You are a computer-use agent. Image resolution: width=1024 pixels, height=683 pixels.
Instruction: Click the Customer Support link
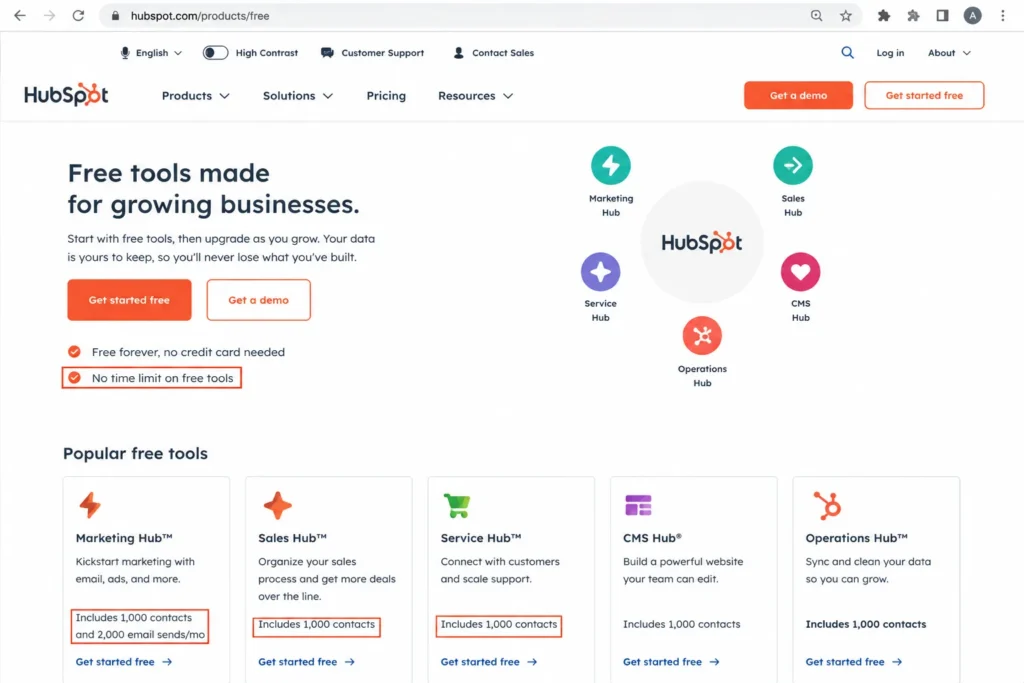click(x=382, y=53)
